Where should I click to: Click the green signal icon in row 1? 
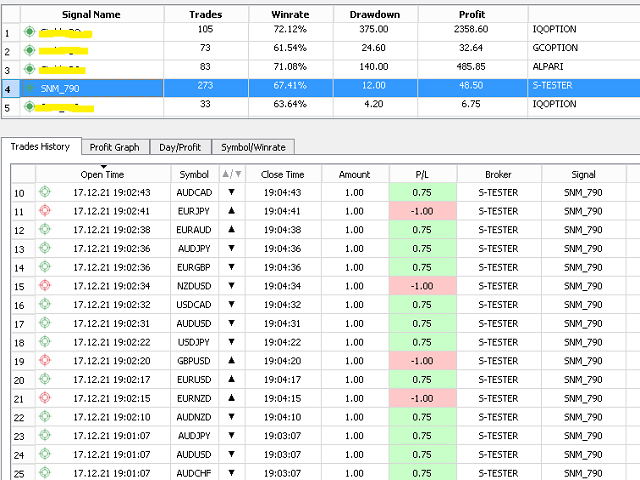(x=29, y=30)
